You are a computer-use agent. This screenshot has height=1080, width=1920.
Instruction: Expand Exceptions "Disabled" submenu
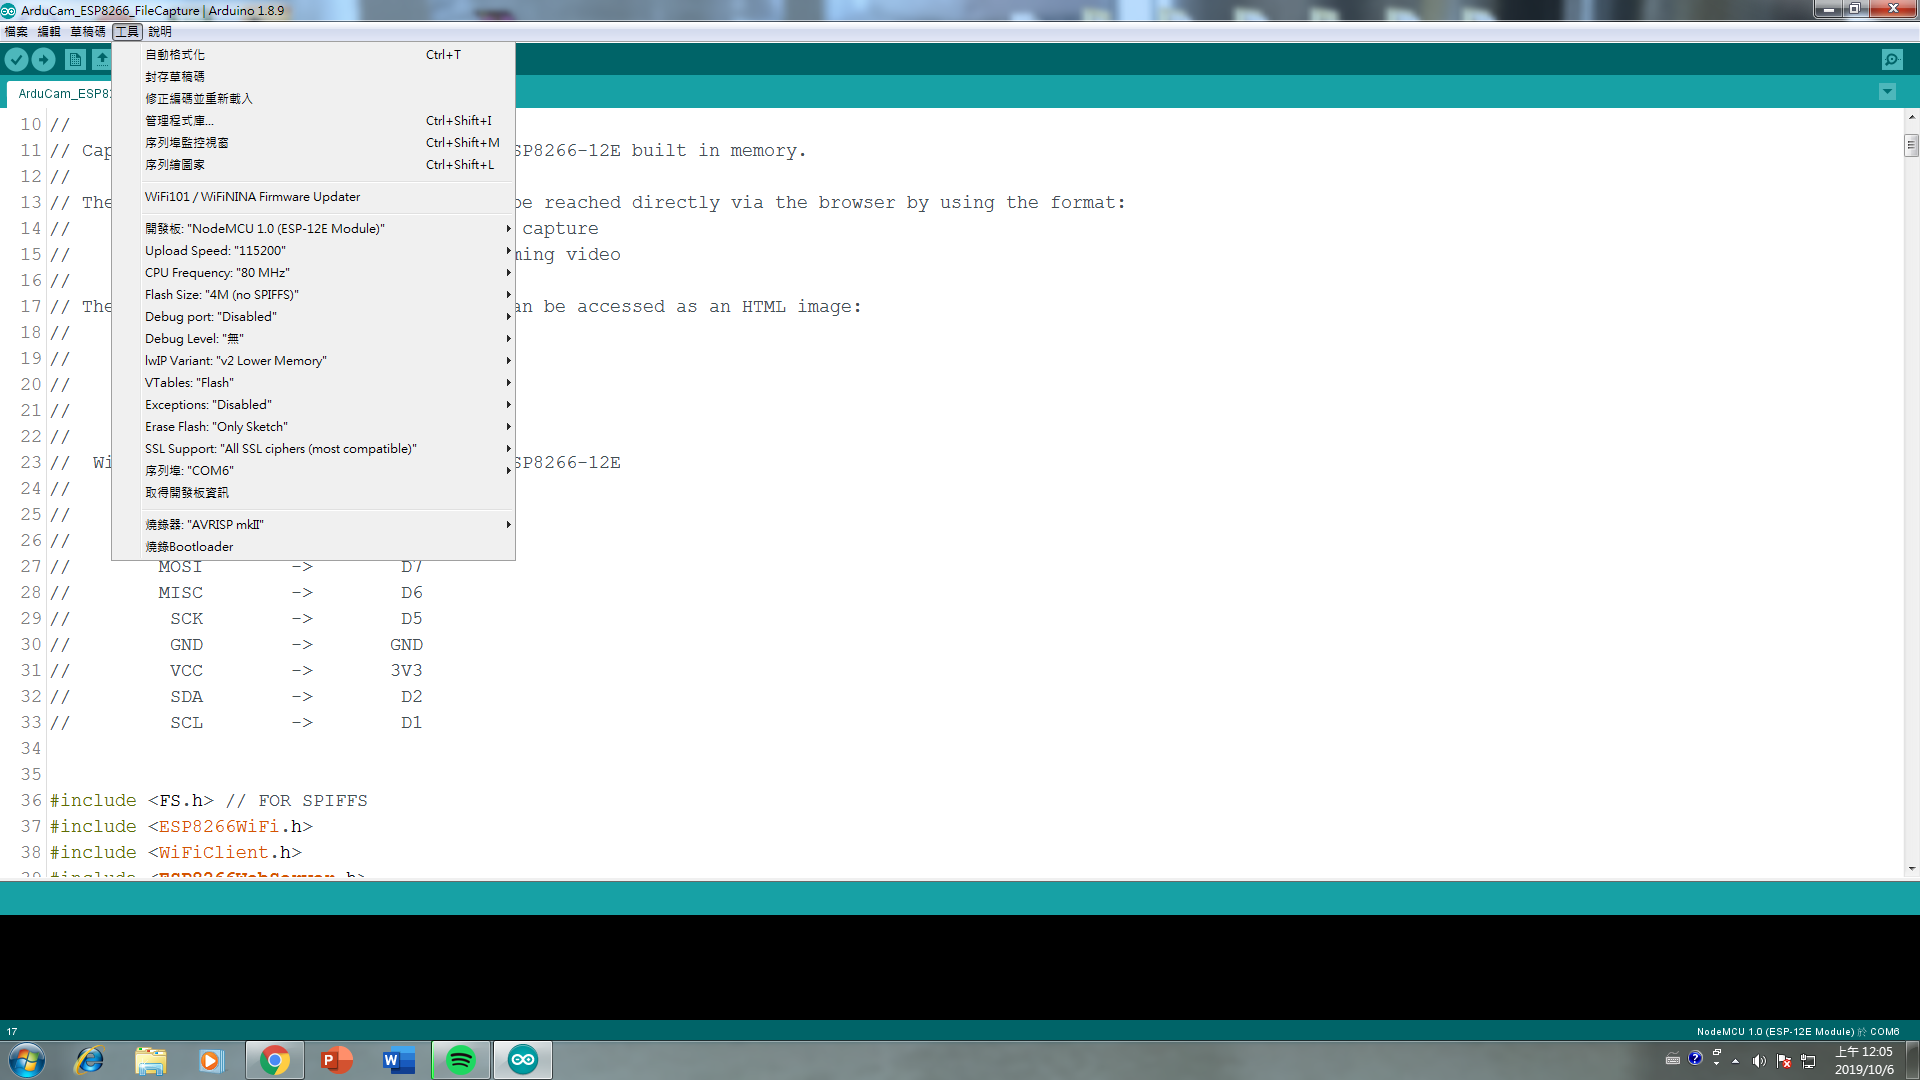click(314, 405)
